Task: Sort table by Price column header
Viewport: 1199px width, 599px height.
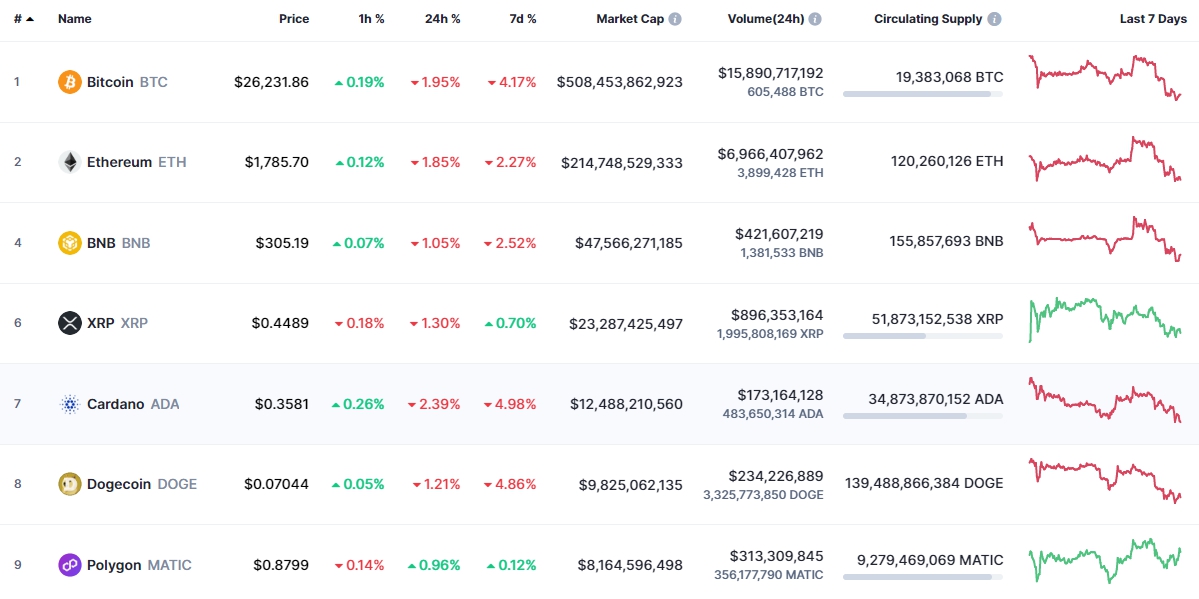Action: click(x=294, y=19)
